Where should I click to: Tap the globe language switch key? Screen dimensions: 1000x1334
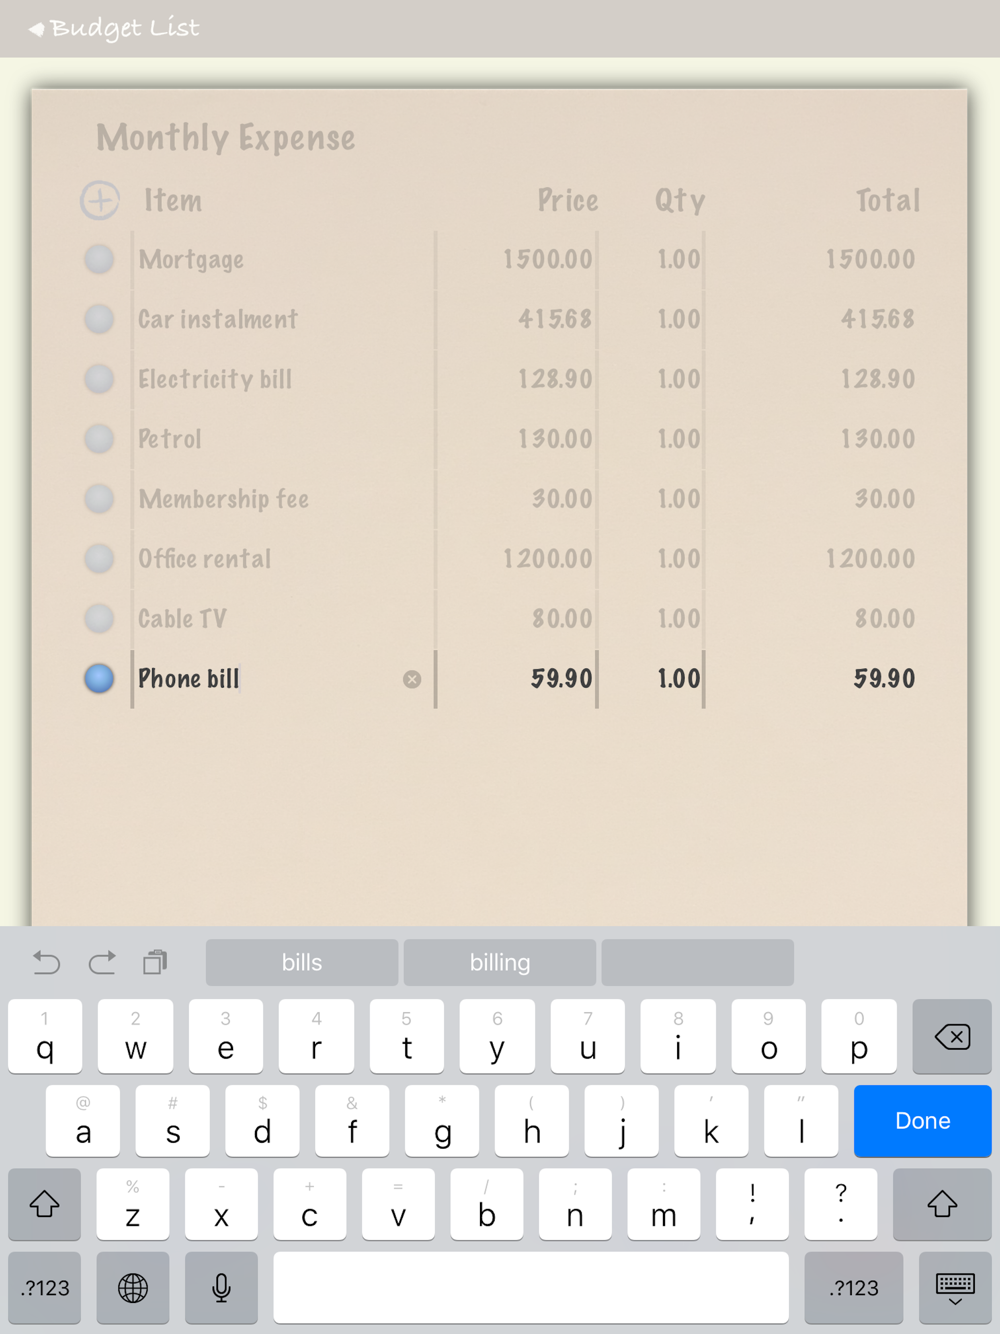(133, 1288)
